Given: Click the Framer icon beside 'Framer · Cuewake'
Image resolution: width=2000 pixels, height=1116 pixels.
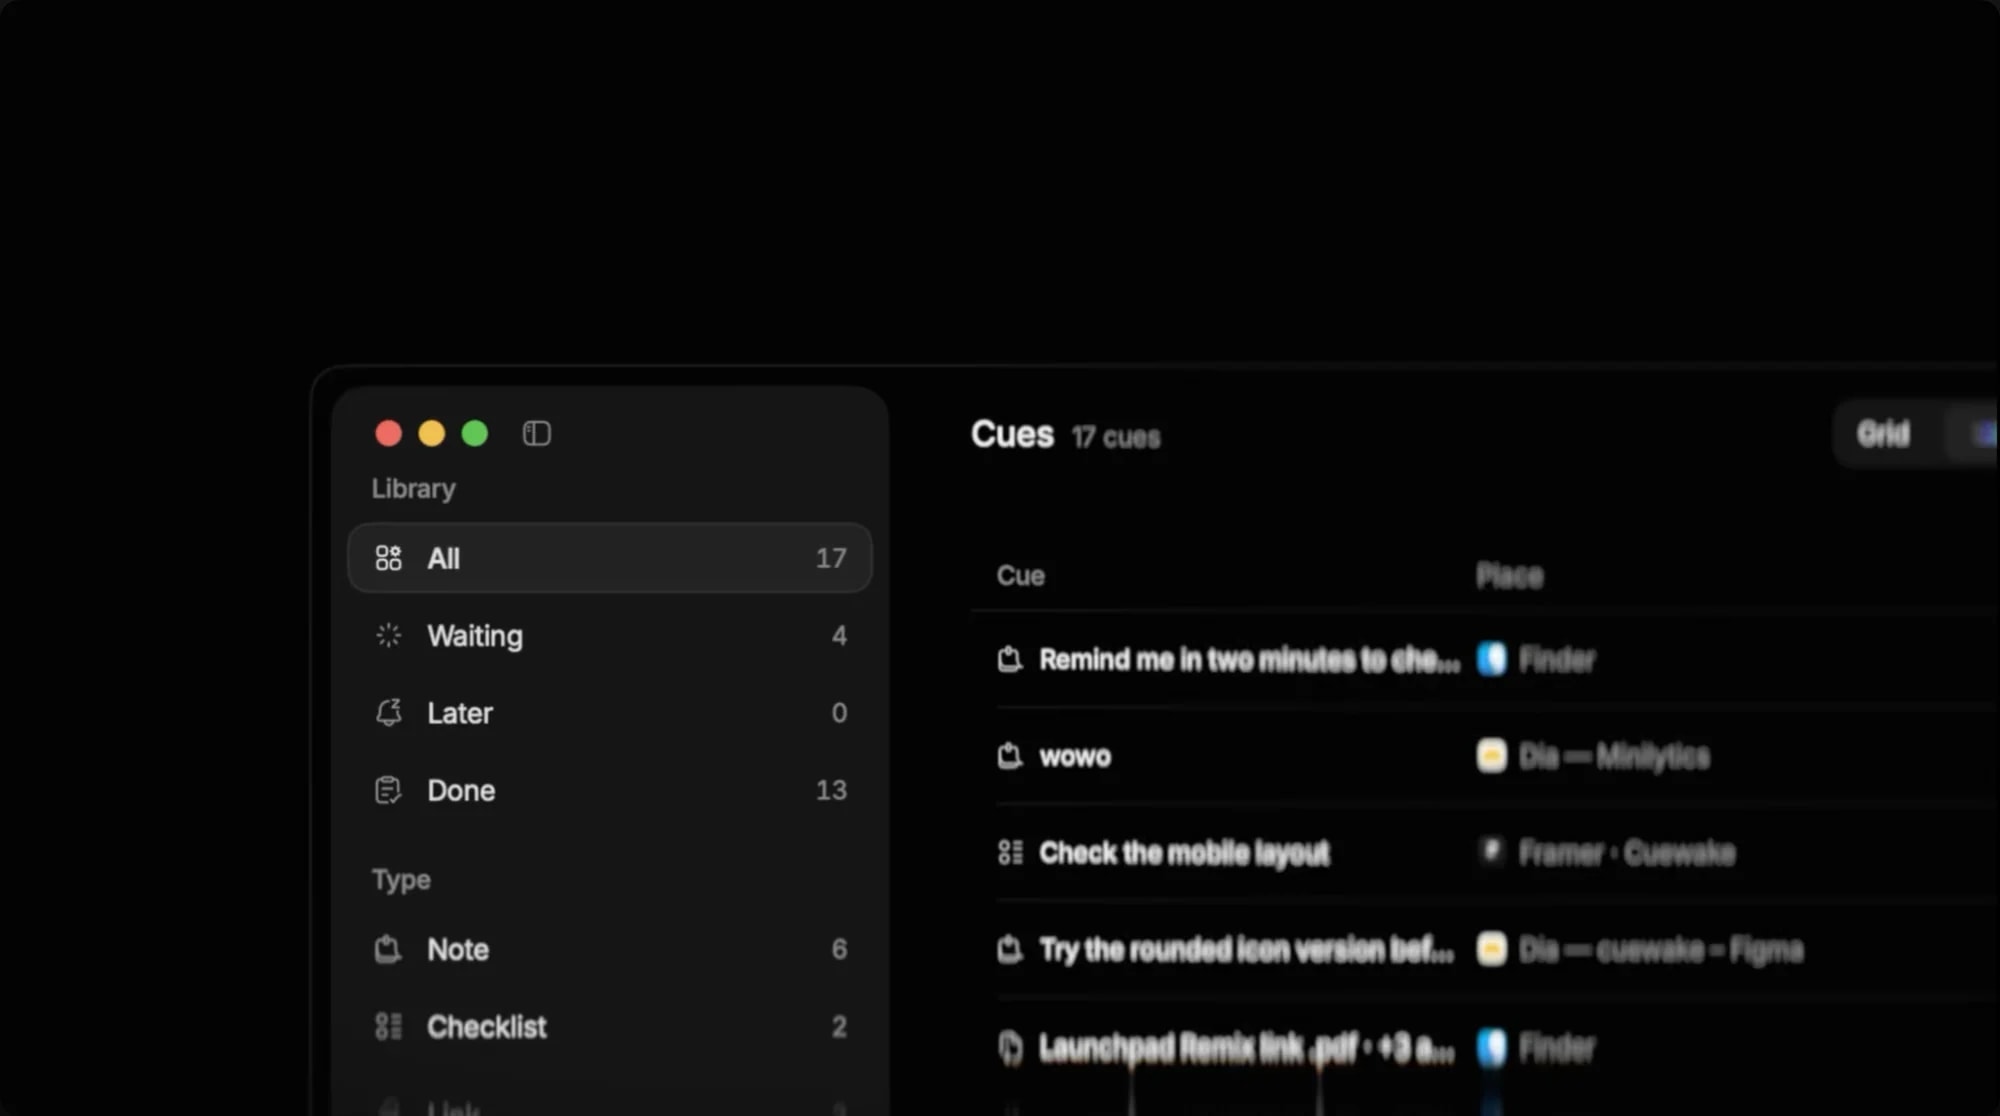Looking at the screenshot, I should click(1491, 852).
